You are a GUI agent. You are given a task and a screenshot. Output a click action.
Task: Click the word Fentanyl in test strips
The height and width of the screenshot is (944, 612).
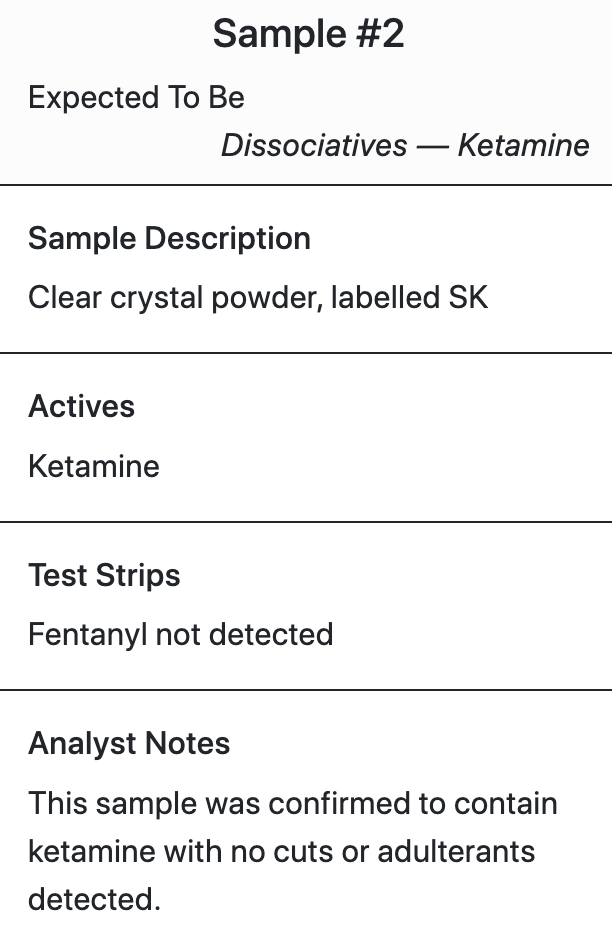[88, 635]
